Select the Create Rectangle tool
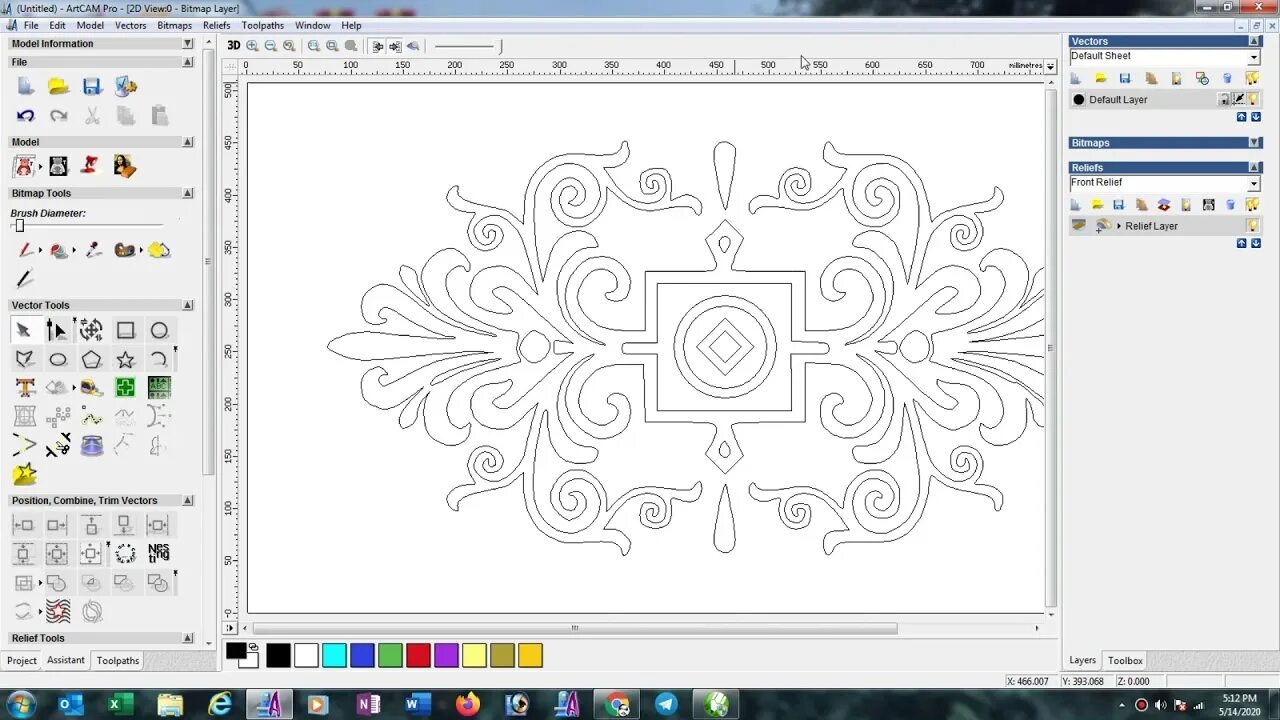1280x720 pixels. point(125,330)
